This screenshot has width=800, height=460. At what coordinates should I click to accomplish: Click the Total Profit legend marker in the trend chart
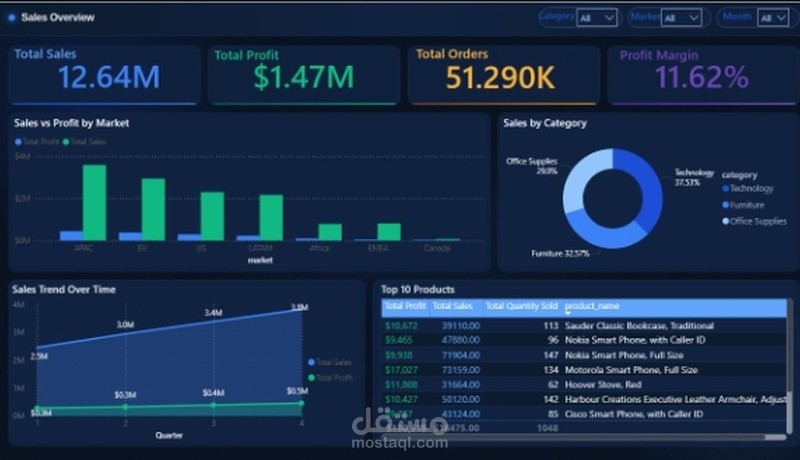pyautogui.click(x=311, y=378)
